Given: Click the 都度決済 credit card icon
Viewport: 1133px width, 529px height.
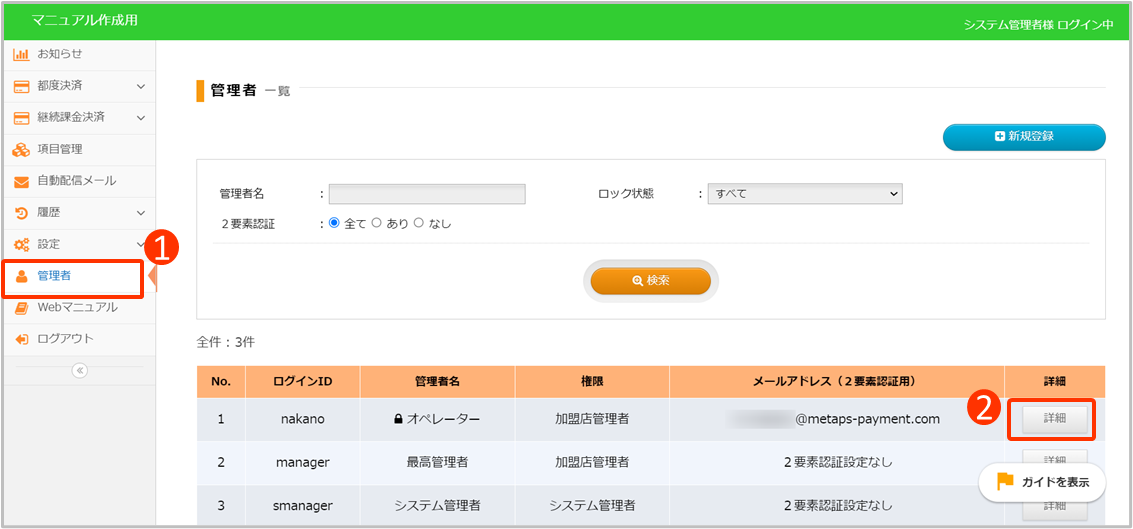Looking at the screenshot, I should point(21,86).
